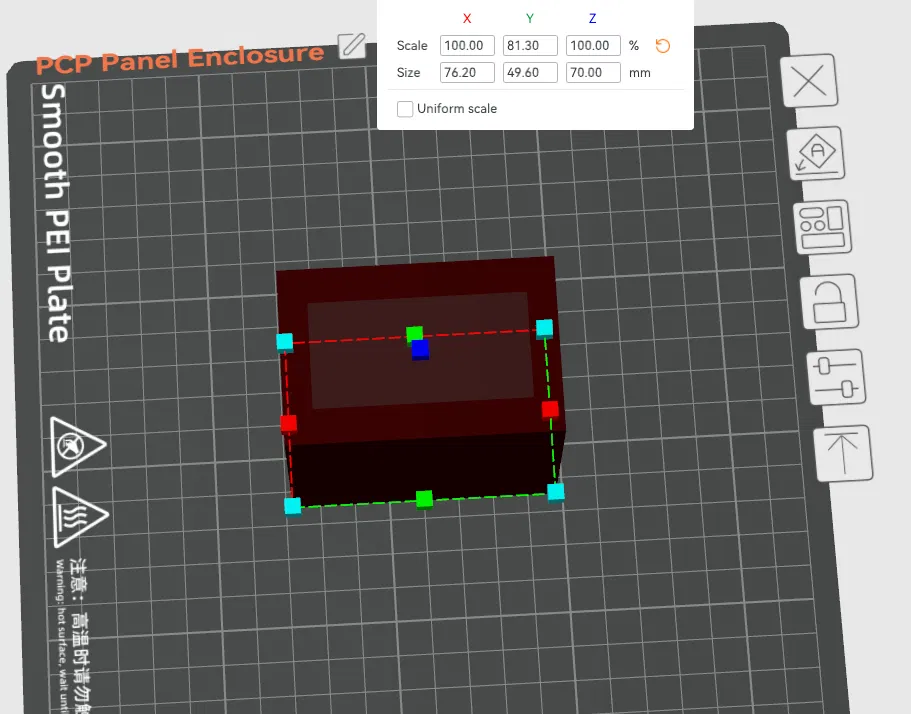Click the 'Smooth PEI Plate' bed label
911x714 pixels.
(56, 213)
